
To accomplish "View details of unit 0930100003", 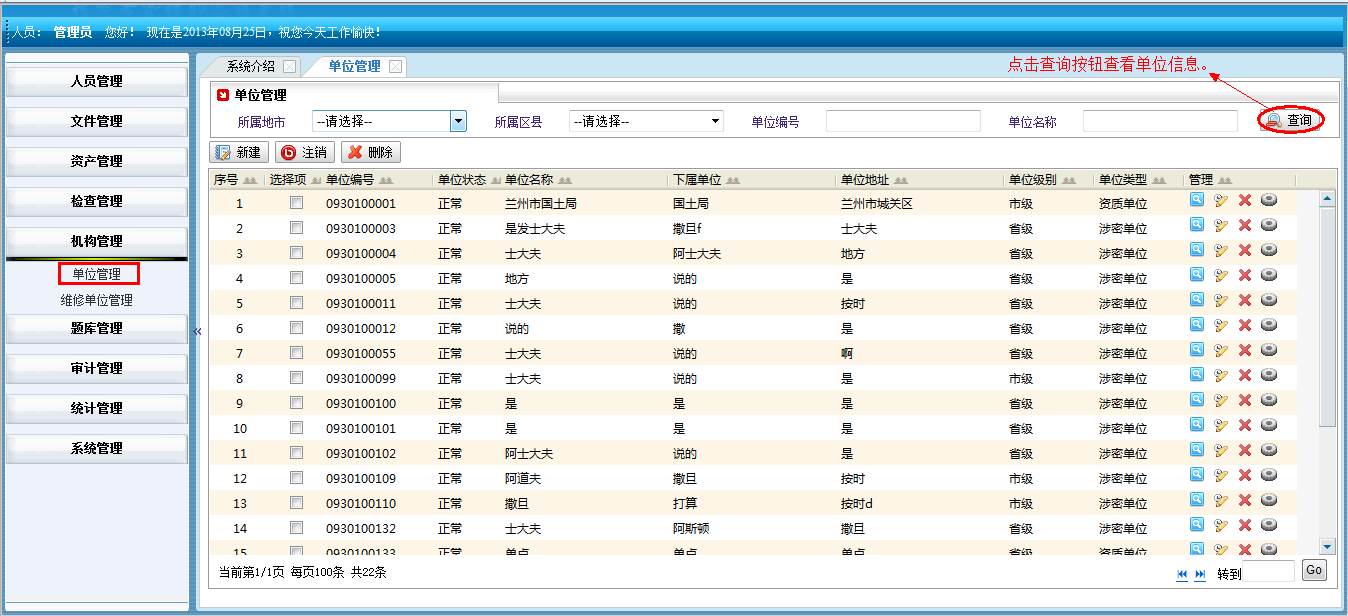I will pyautogui.click(x=1197, y=224).
